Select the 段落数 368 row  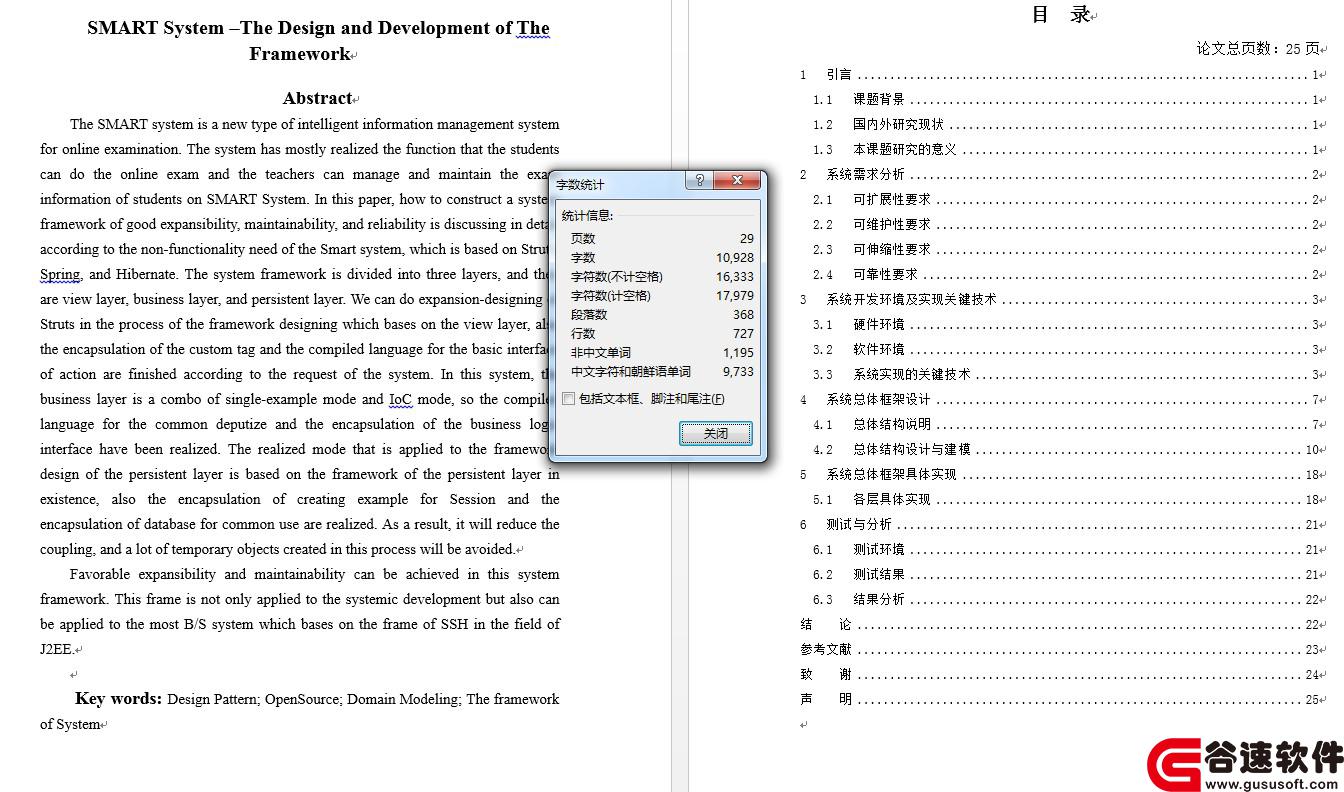[x=661, y=315]
